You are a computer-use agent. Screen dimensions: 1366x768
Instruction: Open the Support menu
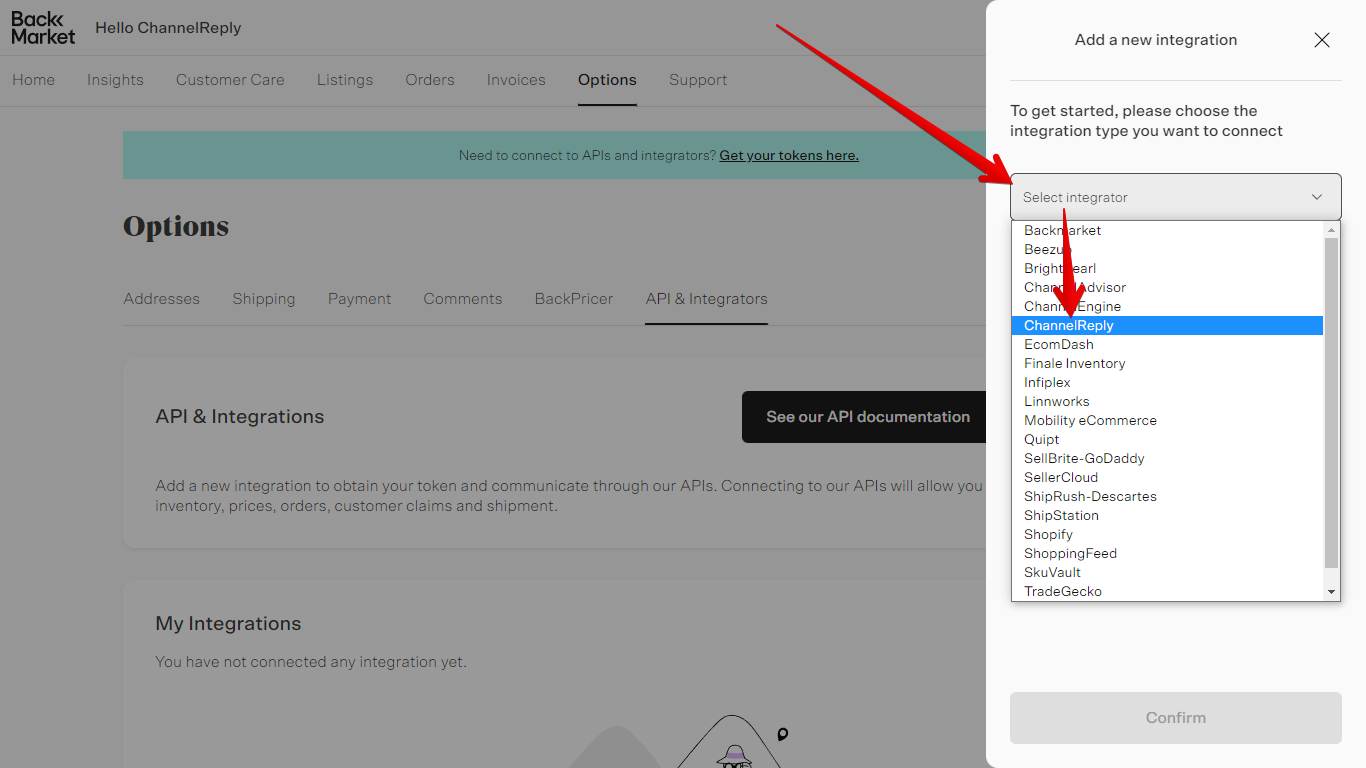point(698,80)
